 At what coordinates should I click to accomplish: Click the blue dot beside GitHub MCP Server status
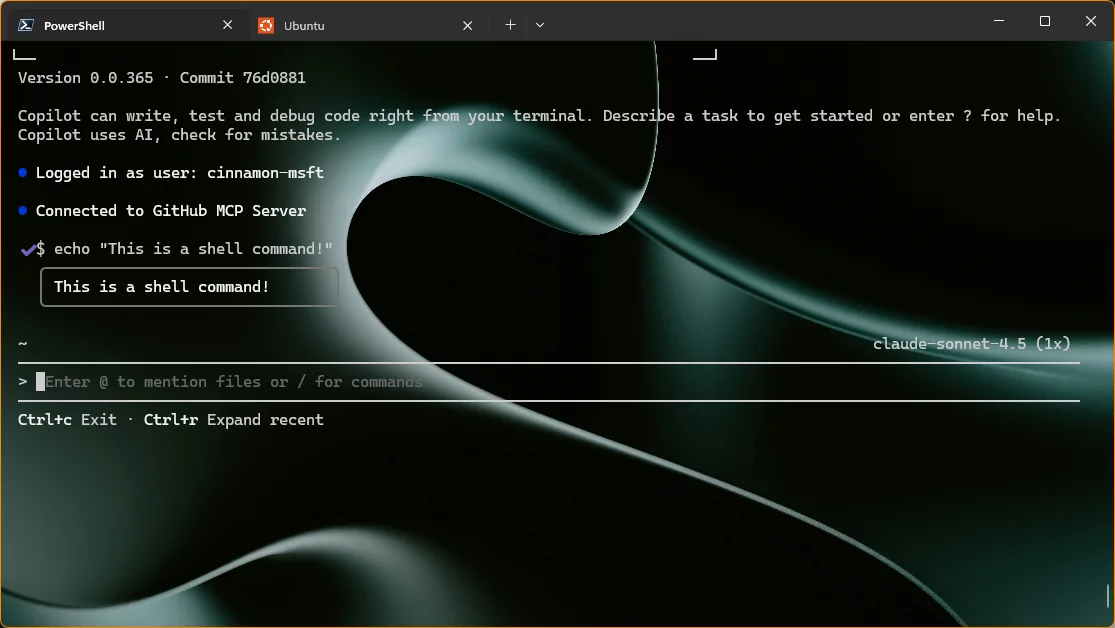[22, 210]
